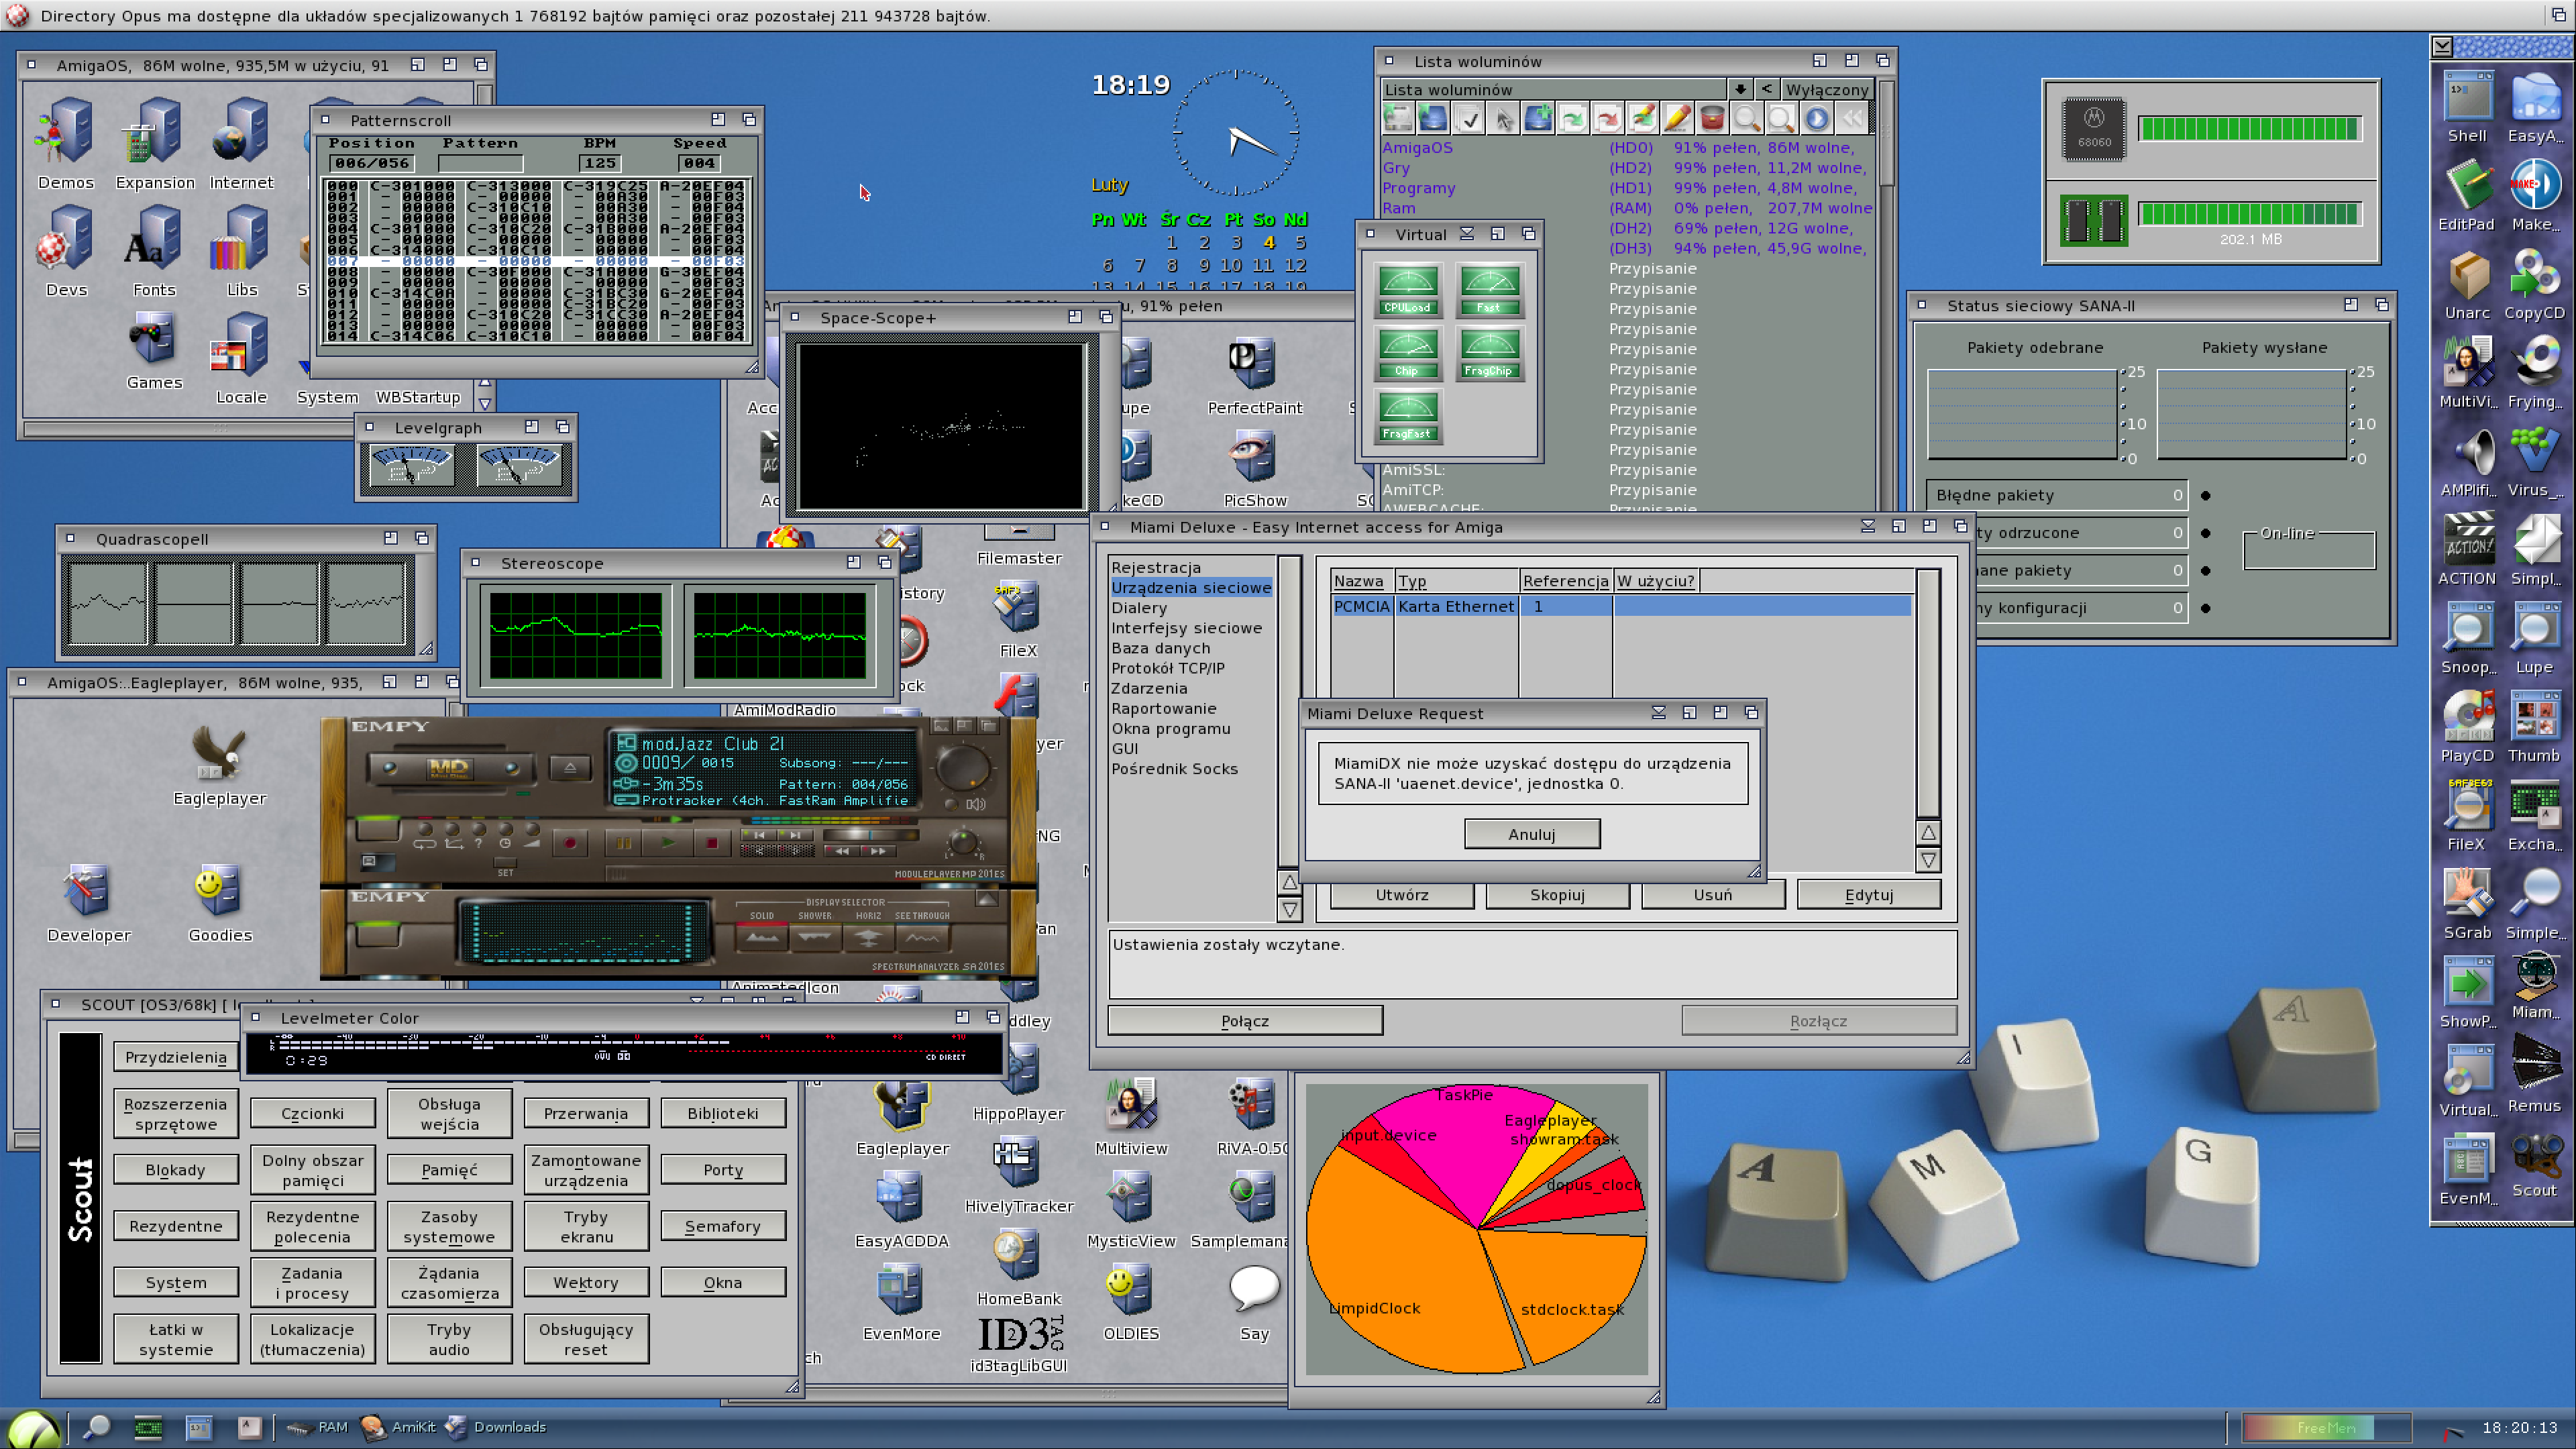Click the blue drawer with green plus icon
This screenshot has width=2576, height=1449.
coord(1538,119)
